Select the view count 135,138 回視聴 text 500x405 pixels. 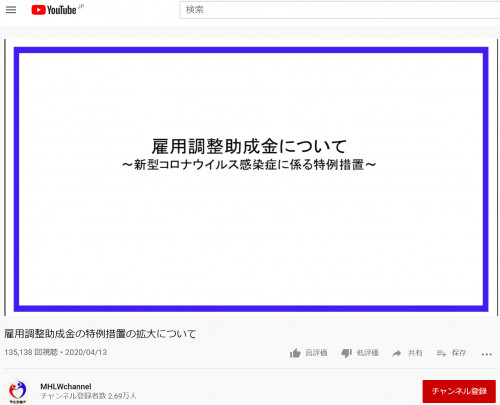pyautogui.click(x=31, y=352)
